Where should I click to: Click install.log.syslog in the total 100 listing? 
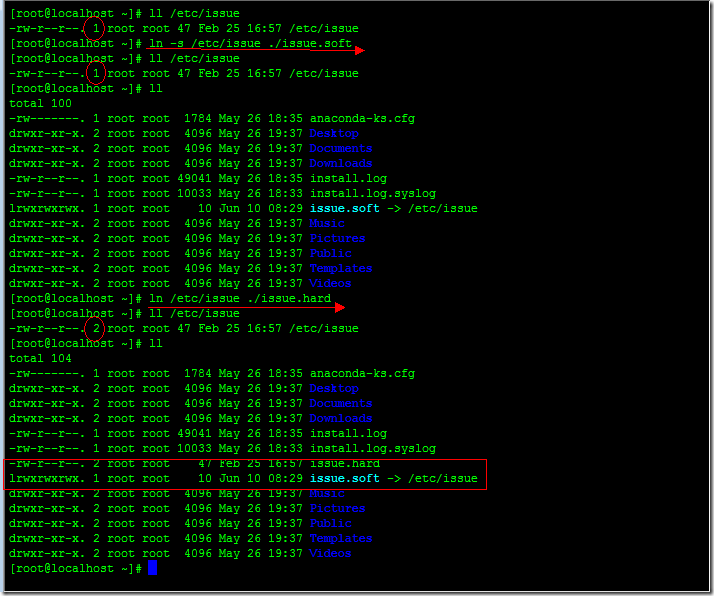(x=373, y=194)
